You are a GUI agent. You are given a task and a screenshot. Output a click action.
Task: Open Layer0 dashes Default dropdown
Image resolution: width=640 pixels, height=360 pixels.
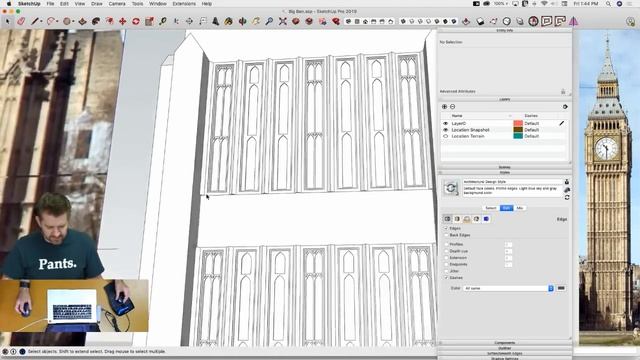tap(531, 123)
